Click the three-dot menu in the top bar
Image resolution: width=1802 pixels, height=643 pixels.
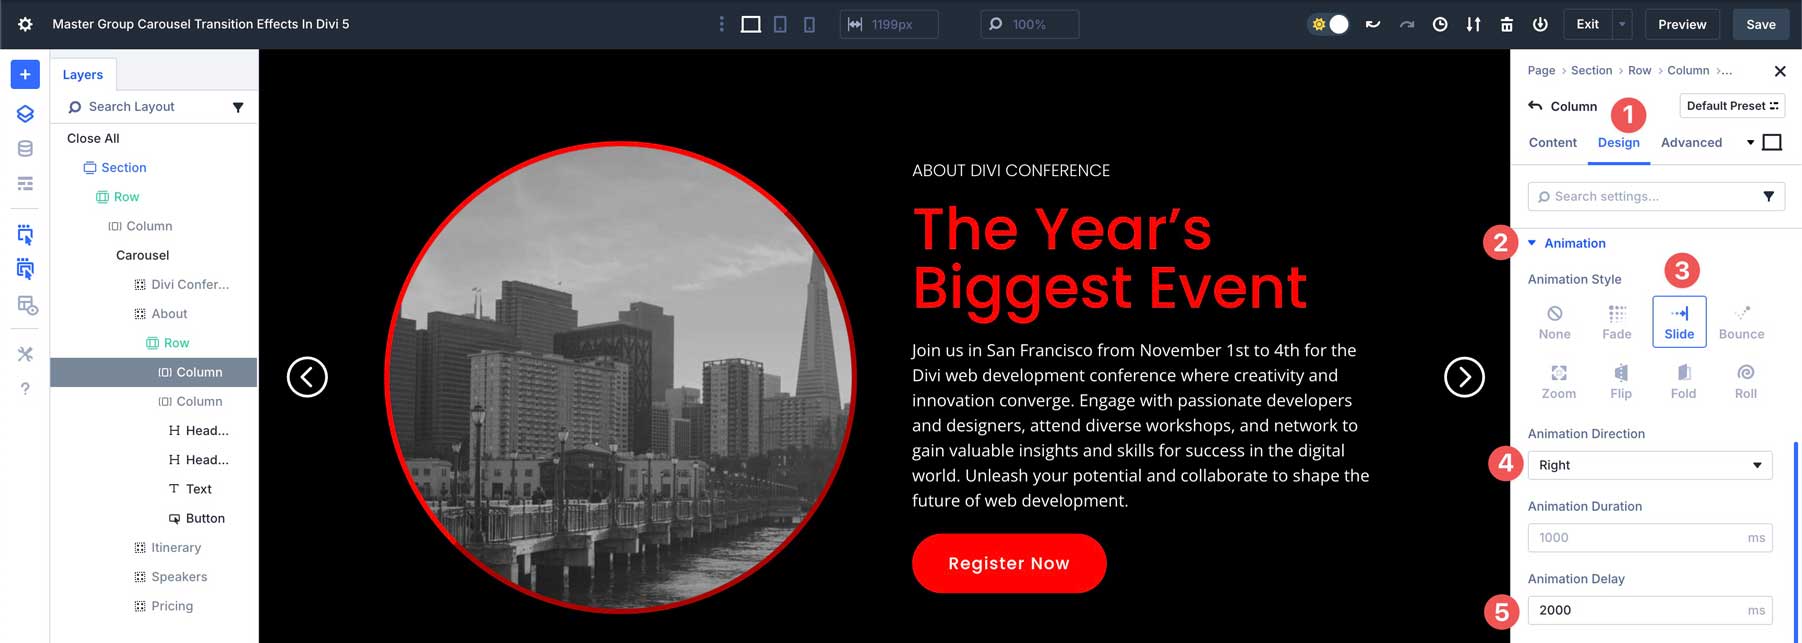click(x=721, y=24)
